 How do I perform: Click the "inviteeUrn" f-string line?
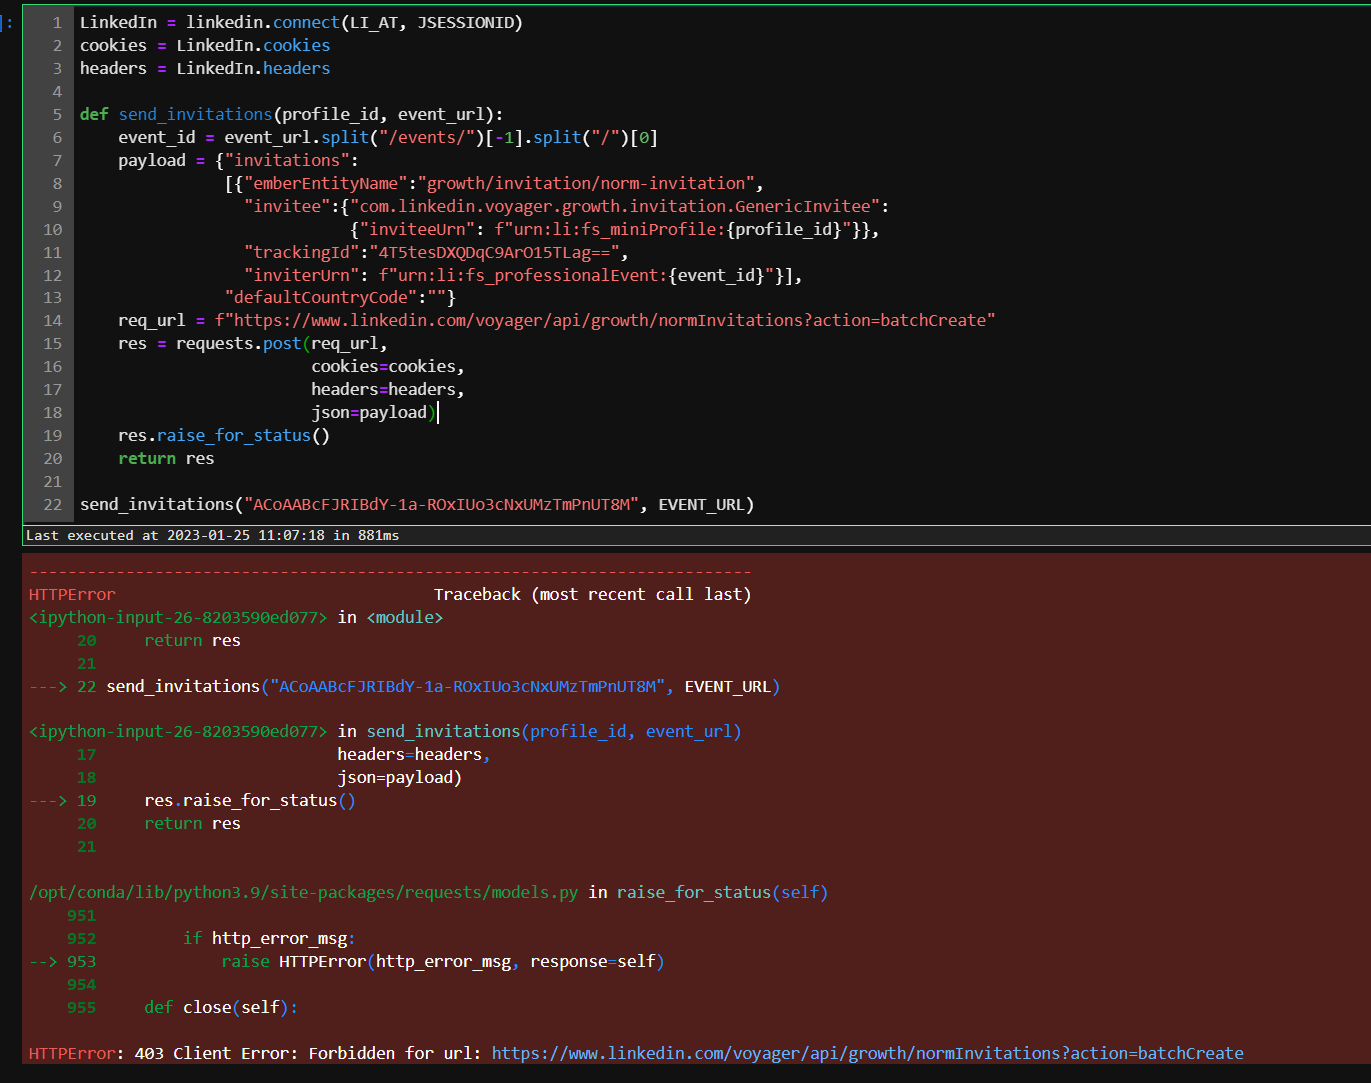[615, 229]
